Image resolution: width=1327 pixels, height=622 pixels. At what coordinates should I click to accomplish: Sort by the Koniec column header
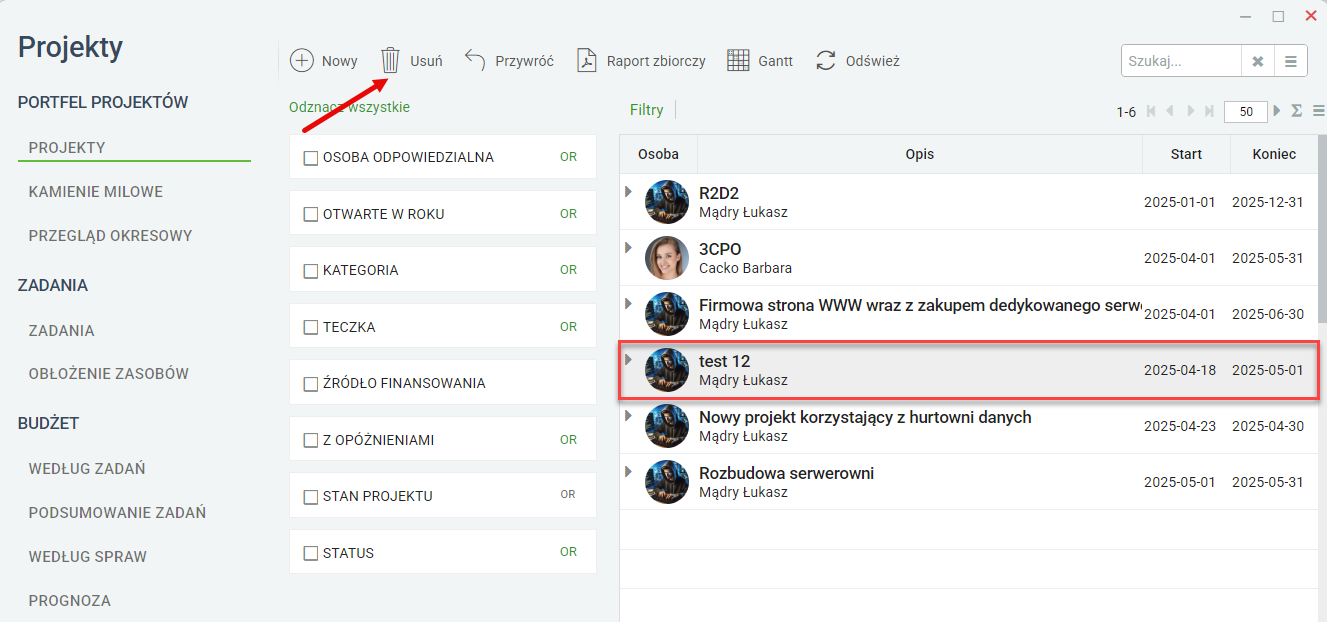click(x=1274, y=154)
